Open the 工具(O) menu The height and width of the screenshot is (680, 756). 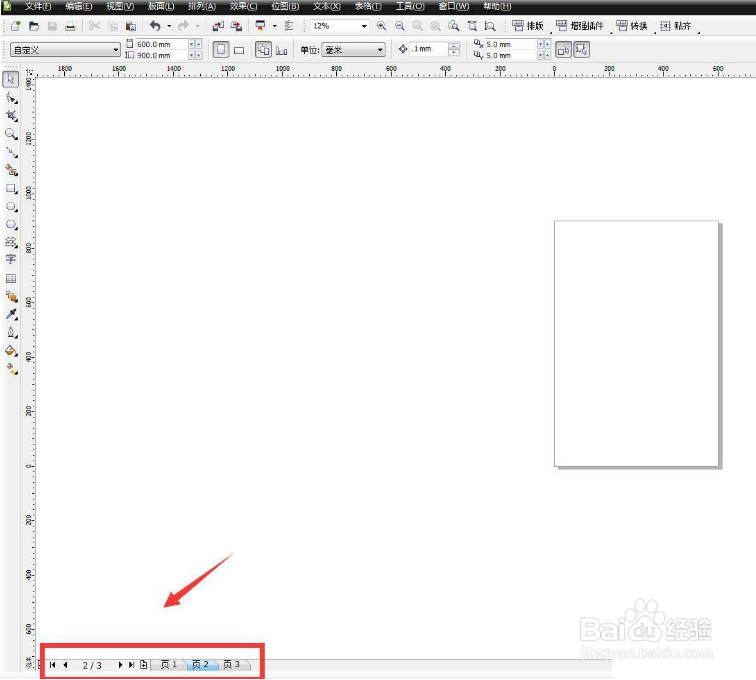(410, 7)
